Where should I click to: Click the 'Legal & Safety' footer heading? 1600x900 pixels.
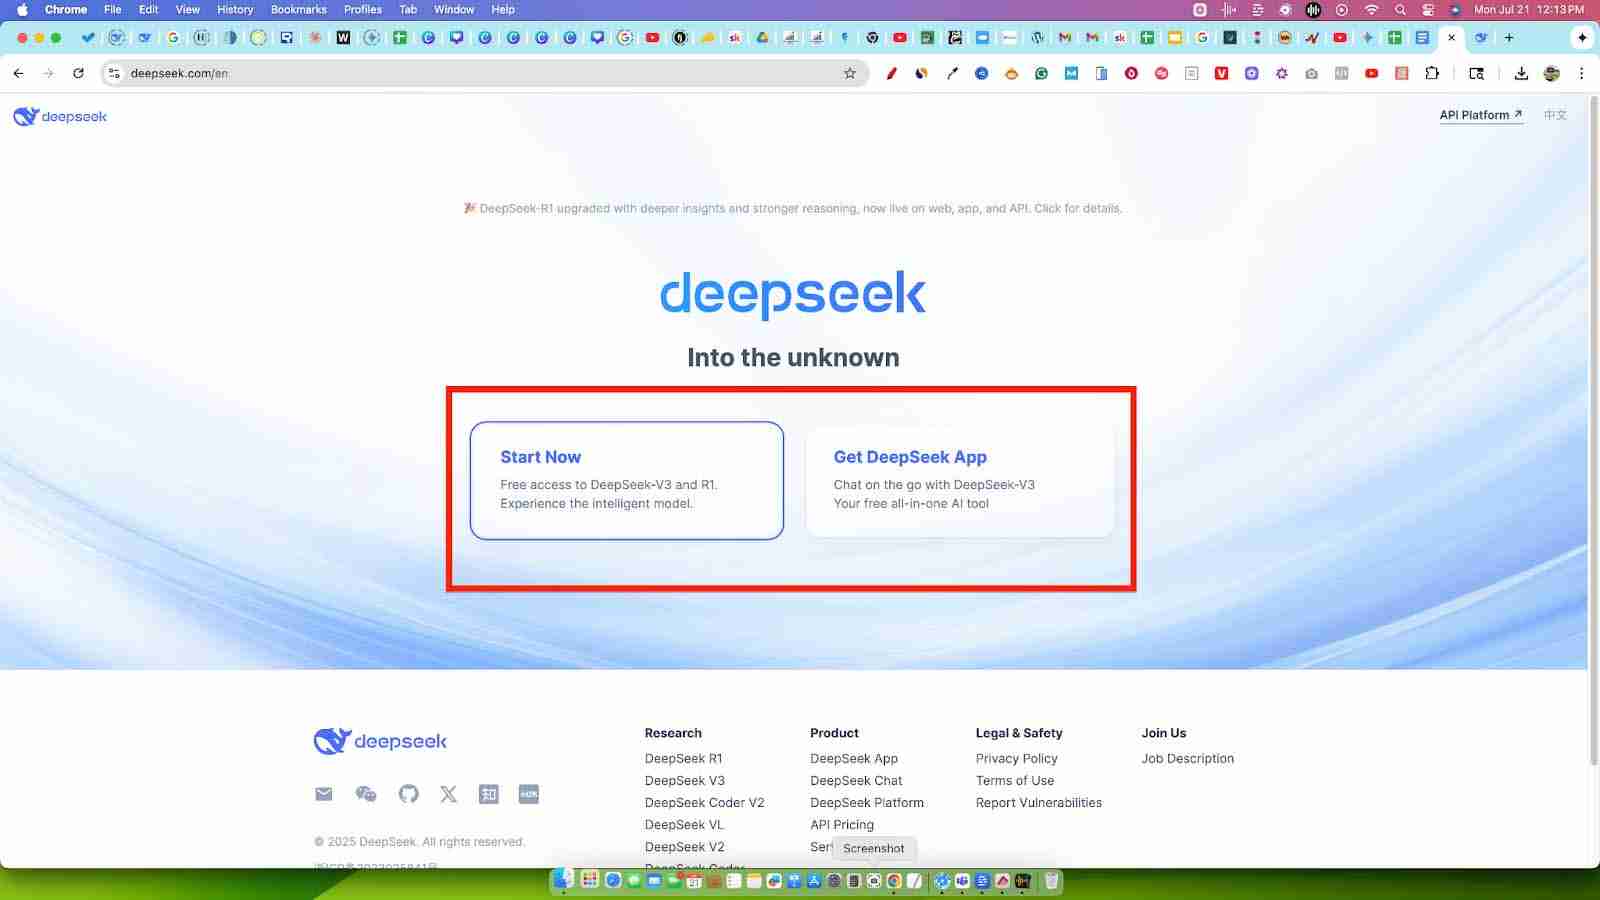(x=1019, y=733)
